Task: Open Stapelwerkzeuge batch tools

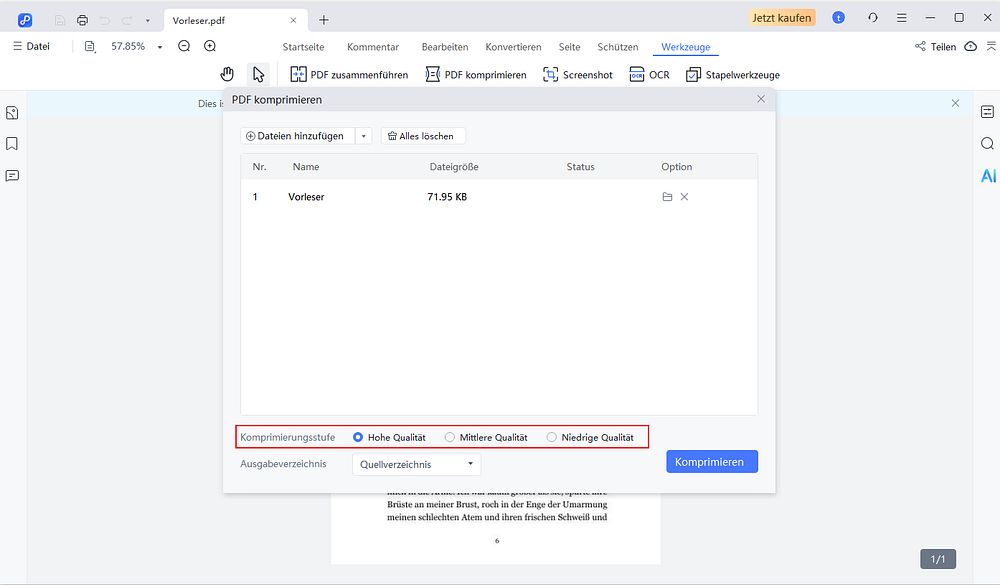Action: [x=732, y=75]
